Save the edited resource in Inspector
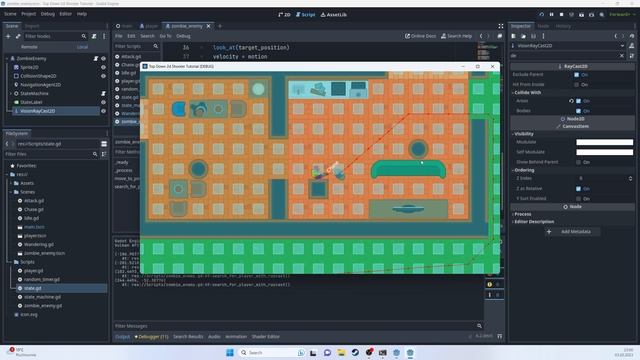The image size is (640, 360). (533, 36)
